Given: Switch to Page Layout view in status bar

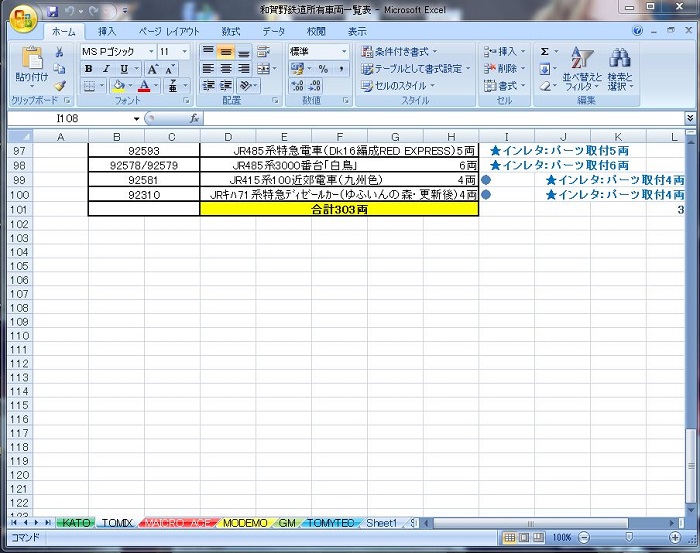Looking at the screenshot, I should click(x=524, y=537).
